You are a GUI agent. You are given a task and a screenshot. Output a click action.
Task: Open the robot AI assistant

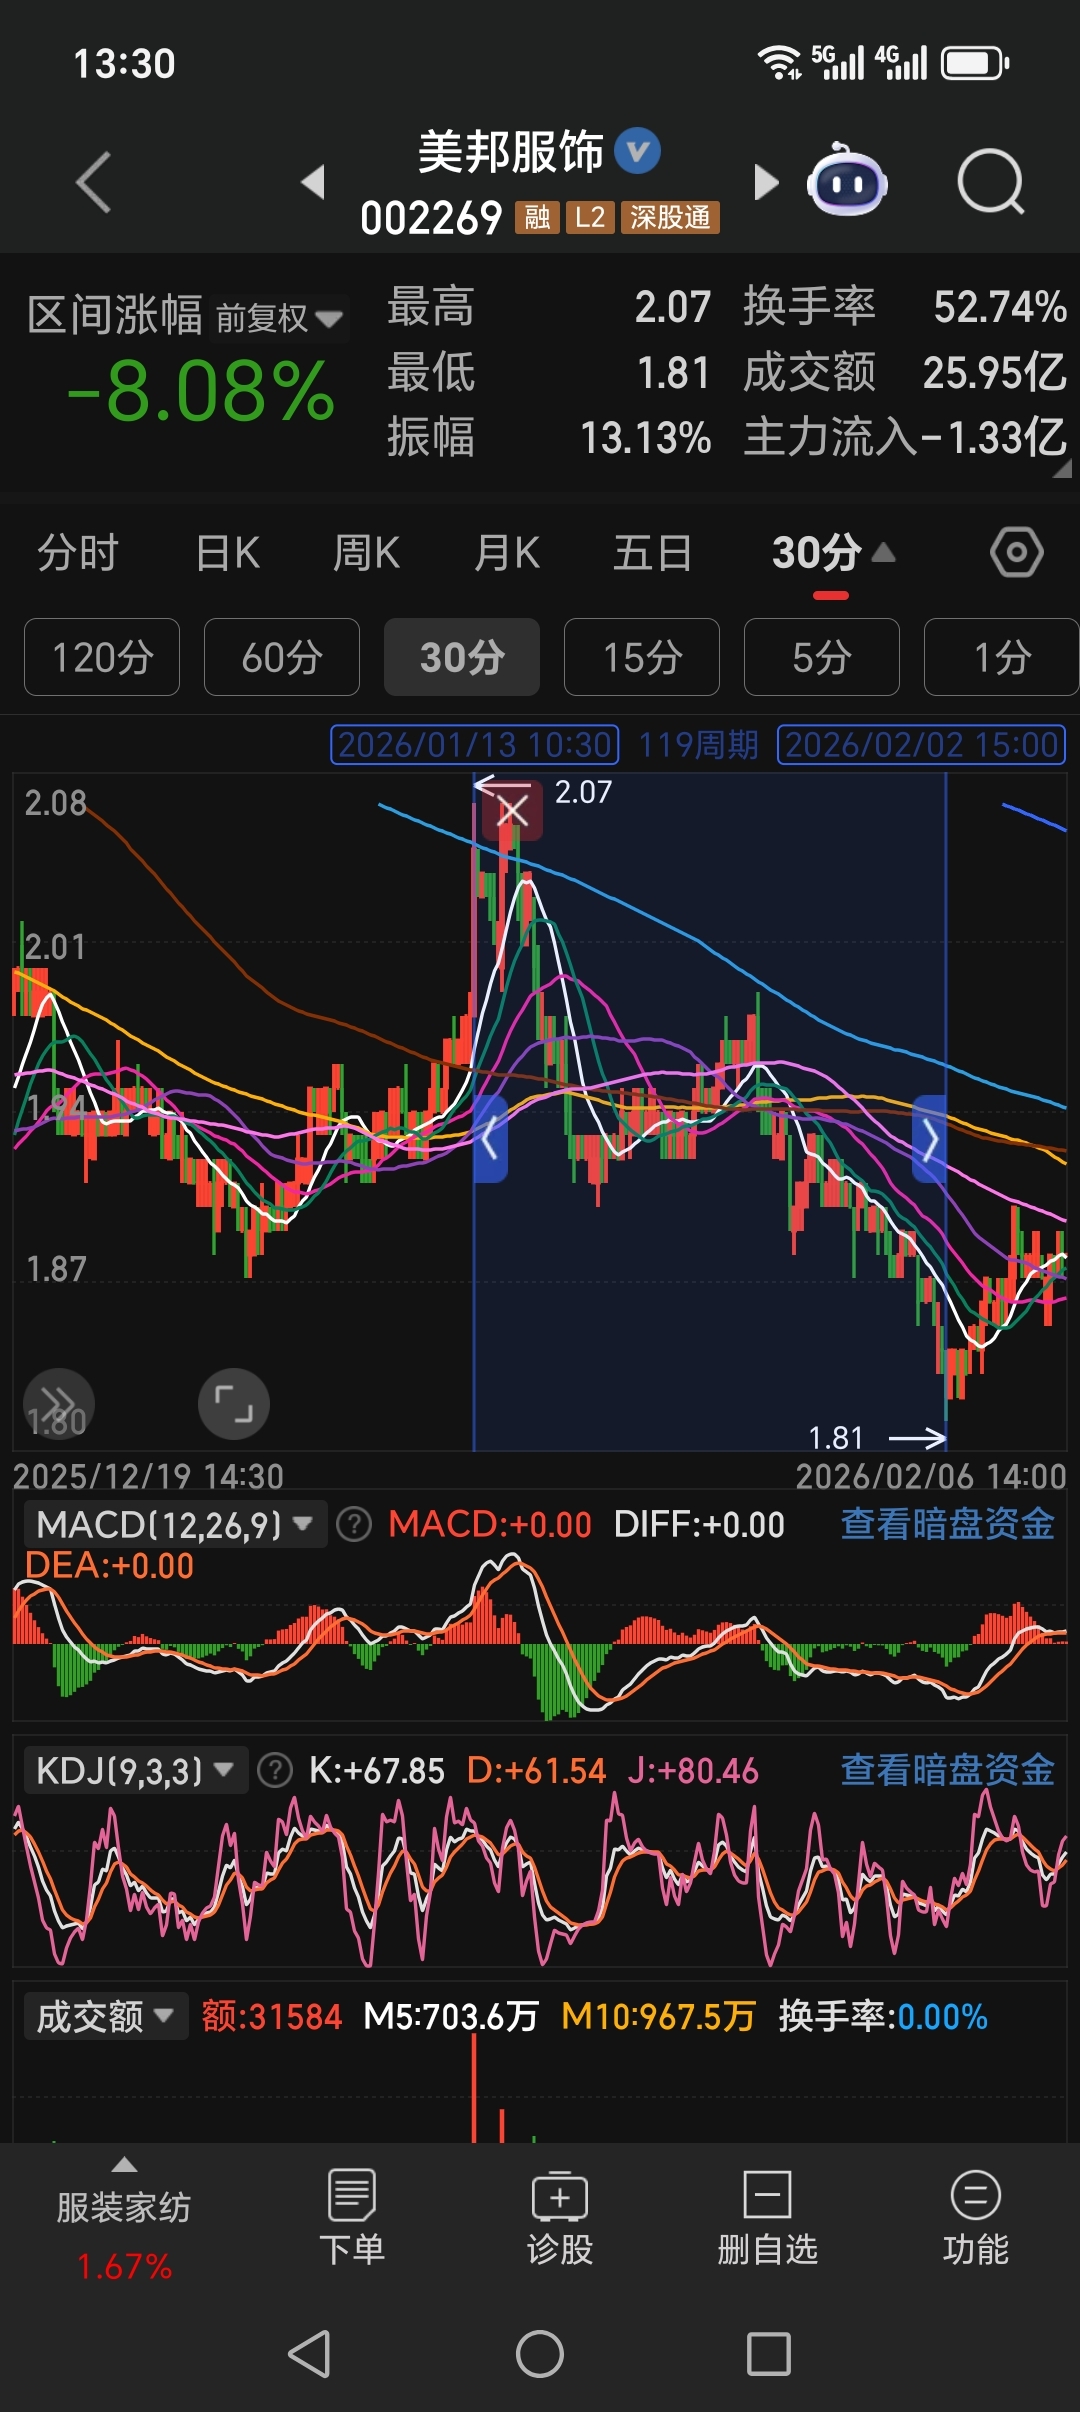(x=847, y=181)
